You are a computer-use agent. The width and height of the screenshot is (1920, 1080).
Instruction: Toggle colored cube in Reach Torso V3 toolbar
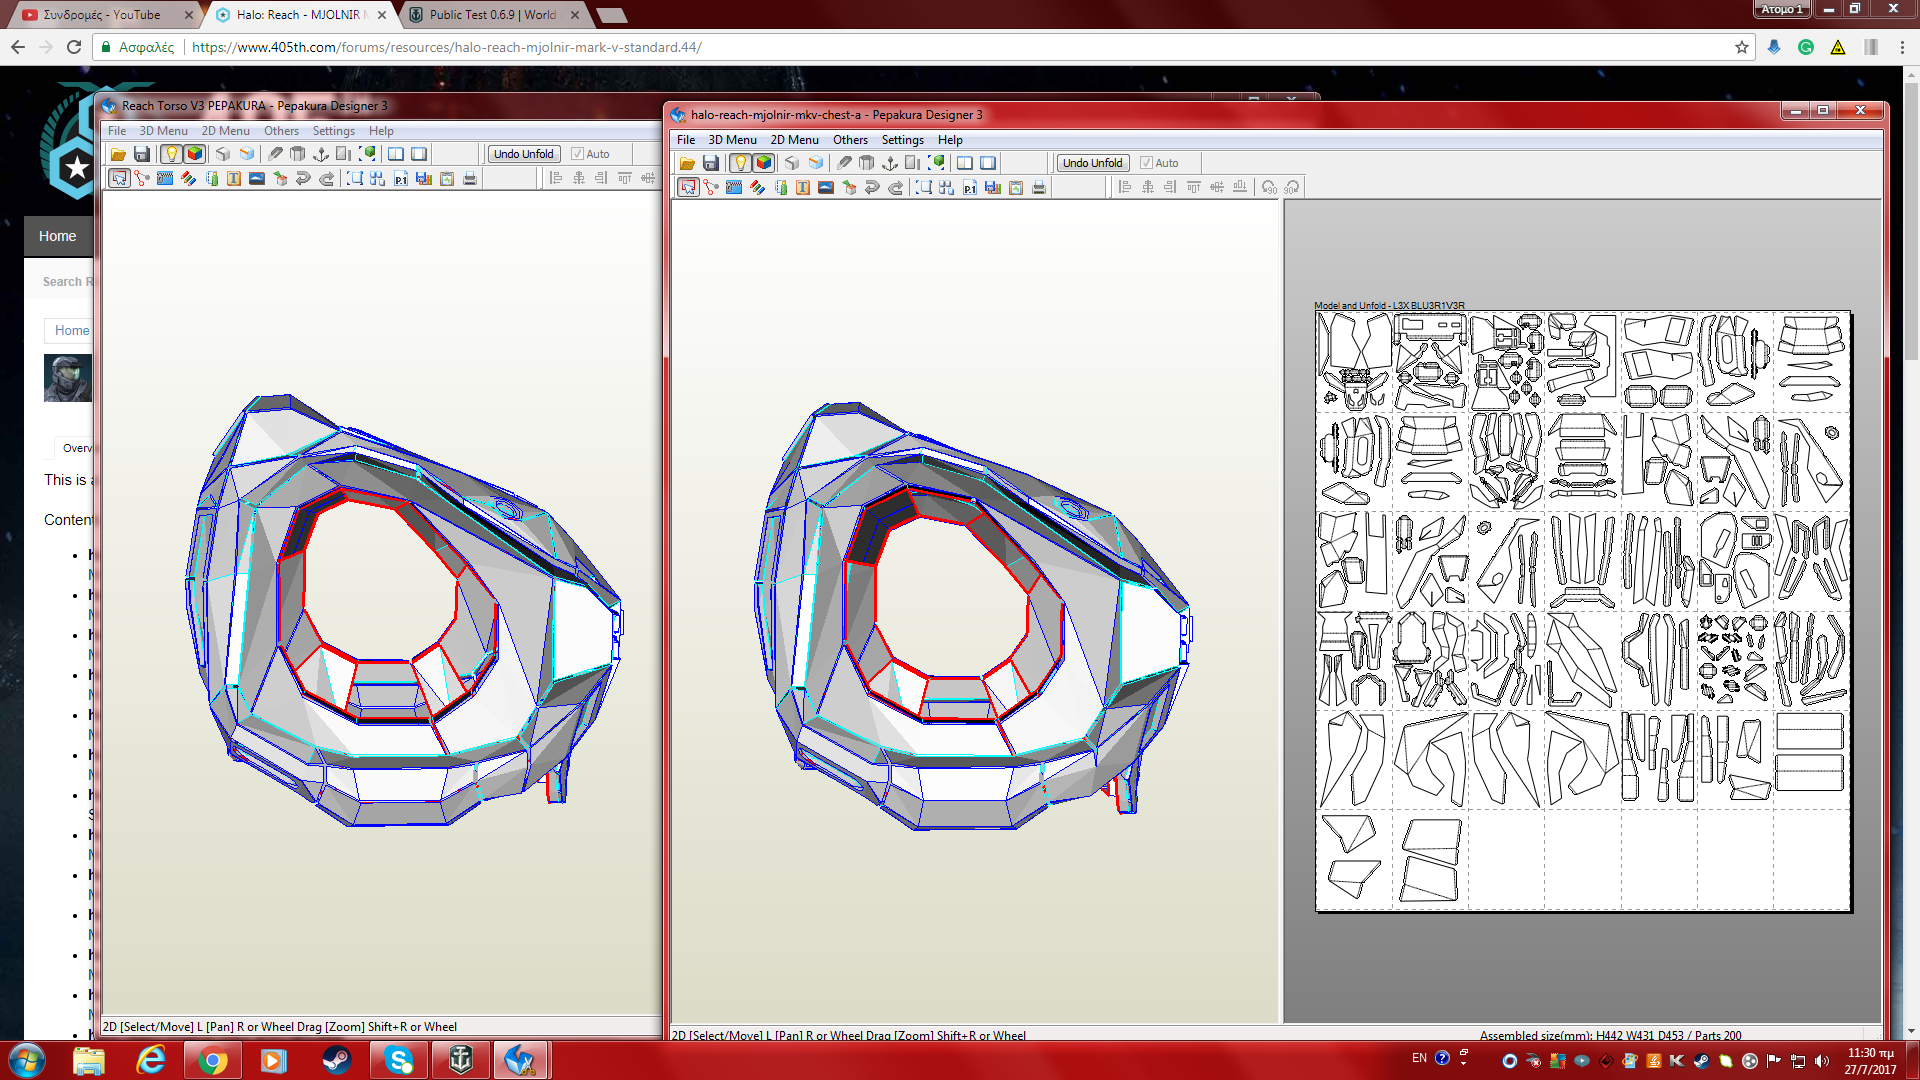(x=195, y=154)
